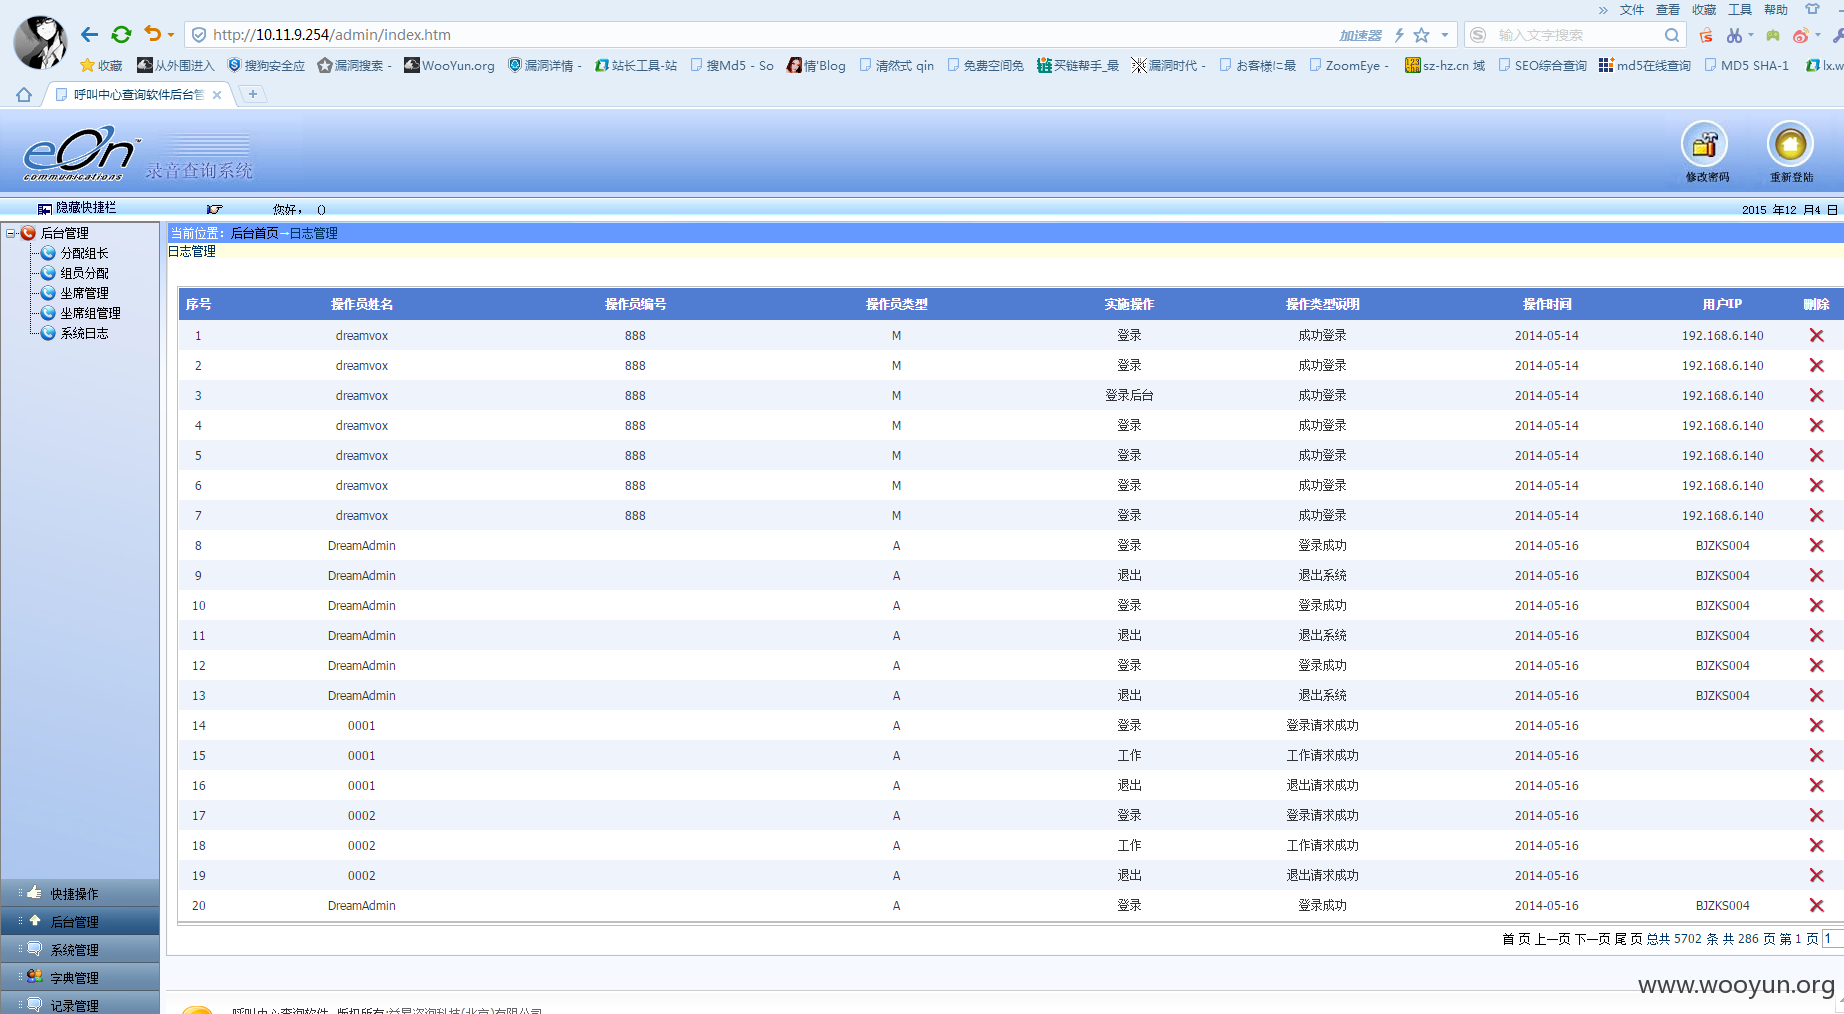
Task: Click the bookmark star in address bar
Action: pyautogui.click(x=1421, y=35)
